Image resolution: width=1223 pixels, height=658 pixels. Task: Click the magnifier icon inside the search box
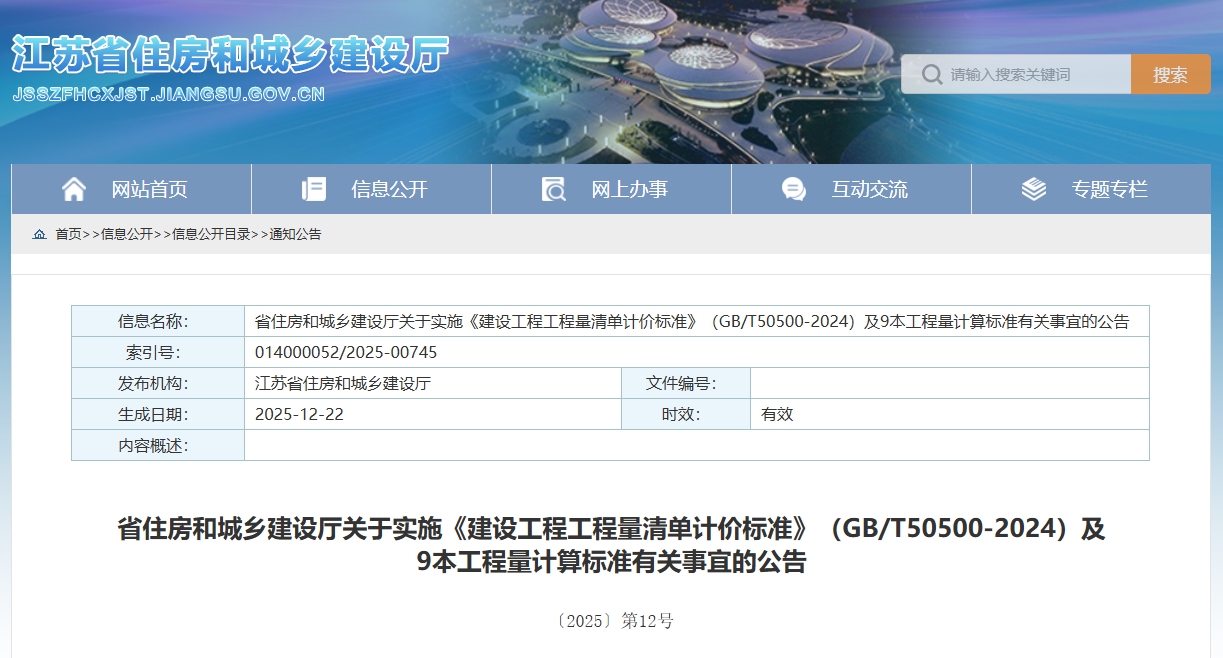point(932,72)
